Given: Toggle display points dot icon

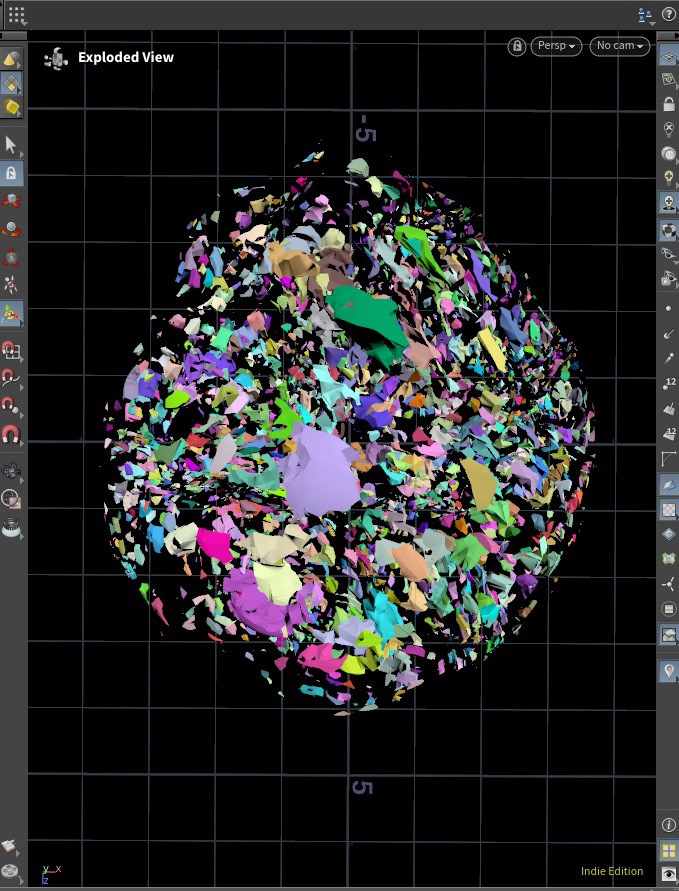Looking at the screenshot, I should [x=669, y=309].
